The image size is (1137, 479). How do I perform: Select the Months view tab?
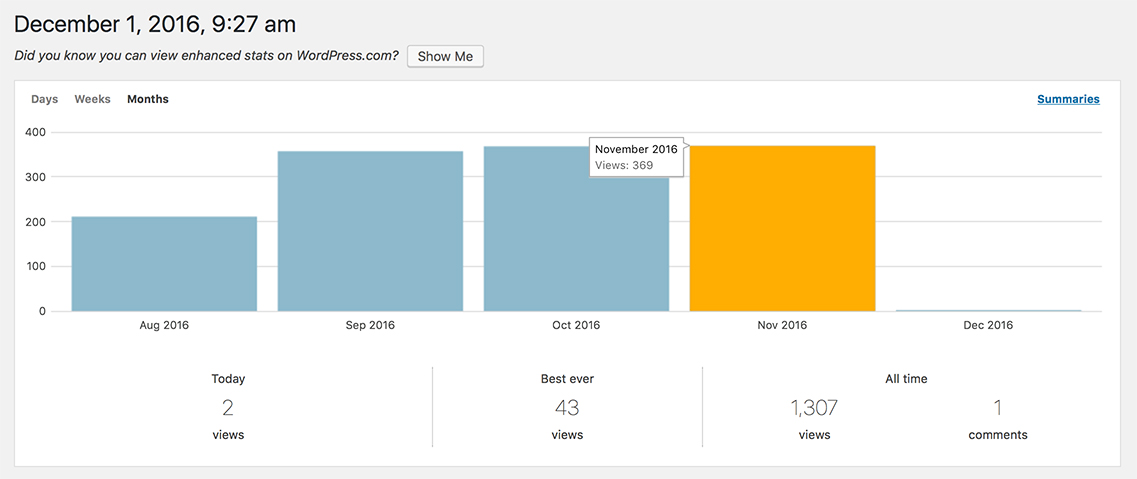click(148, 99)
